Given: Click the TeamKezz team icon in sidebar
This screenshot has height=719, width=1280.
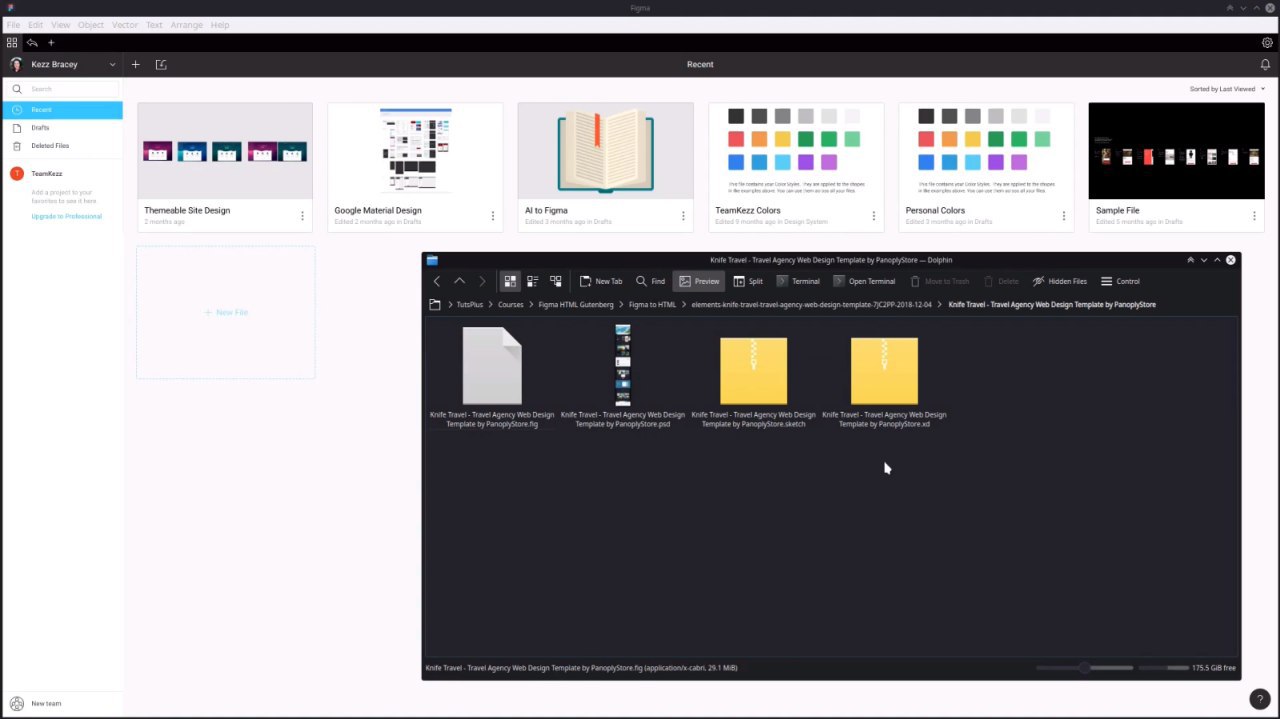Looking at the screenshot, I should [16, 173].
